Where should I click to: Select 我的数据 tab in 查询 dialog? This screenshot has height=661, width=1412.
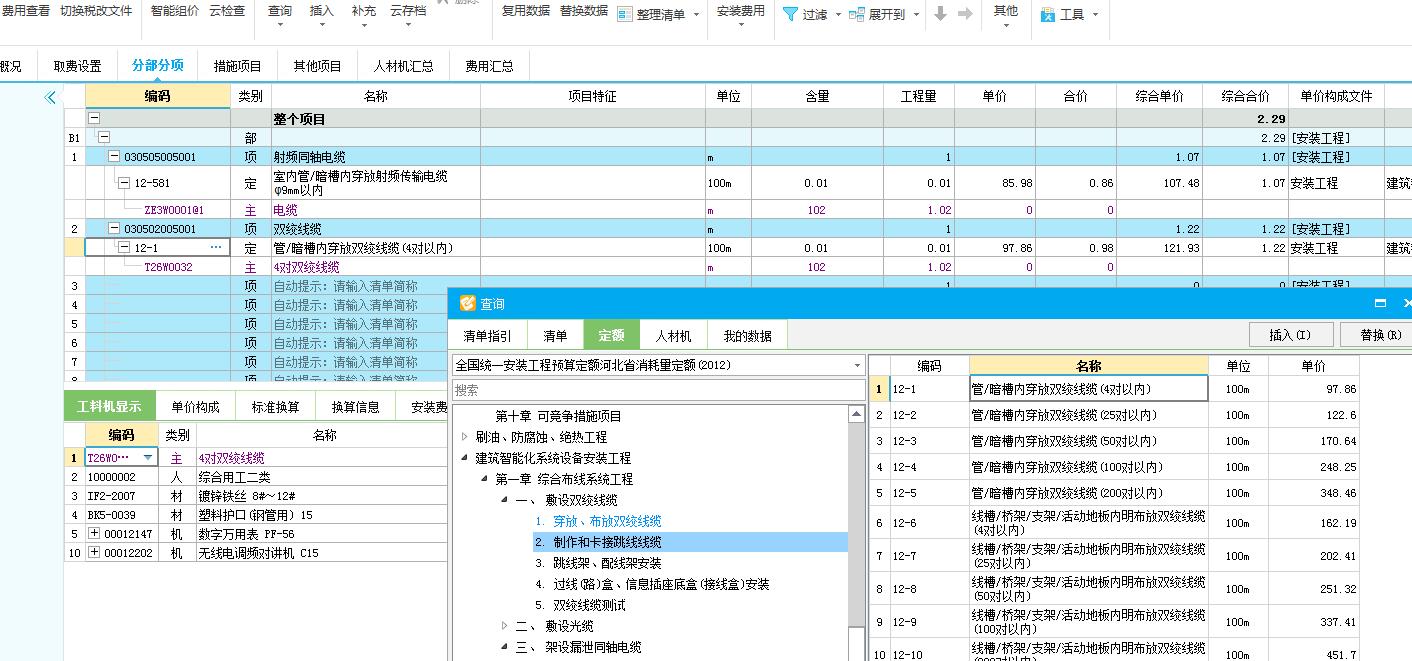748,336
